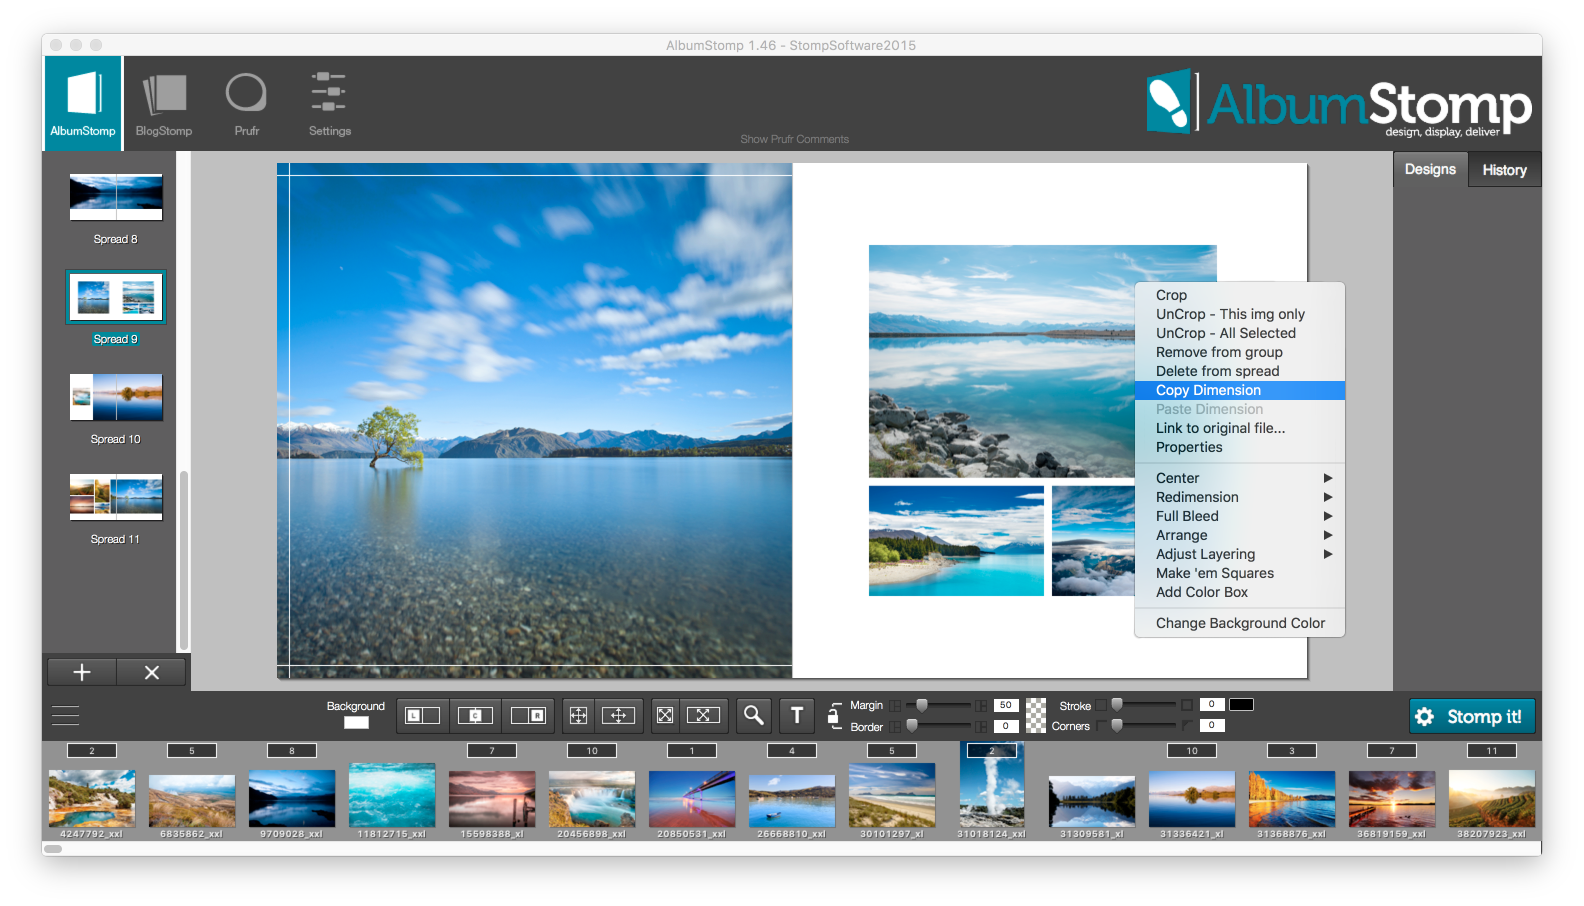The height and width of the screenshot is (906, 1584).
Task: Click the Stroke value input field
Action: point(1212,705)
